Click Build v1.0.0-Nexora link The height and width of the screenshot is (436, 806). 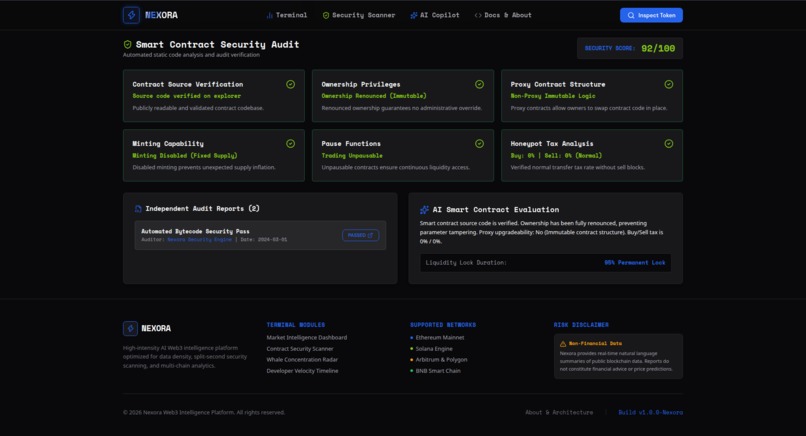pos(650,412)
